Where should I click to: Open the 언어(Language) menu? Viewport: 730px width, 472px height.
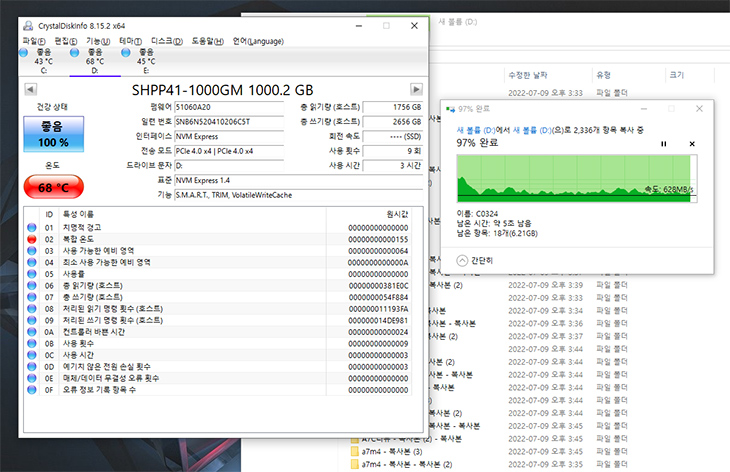click(258, 41)
